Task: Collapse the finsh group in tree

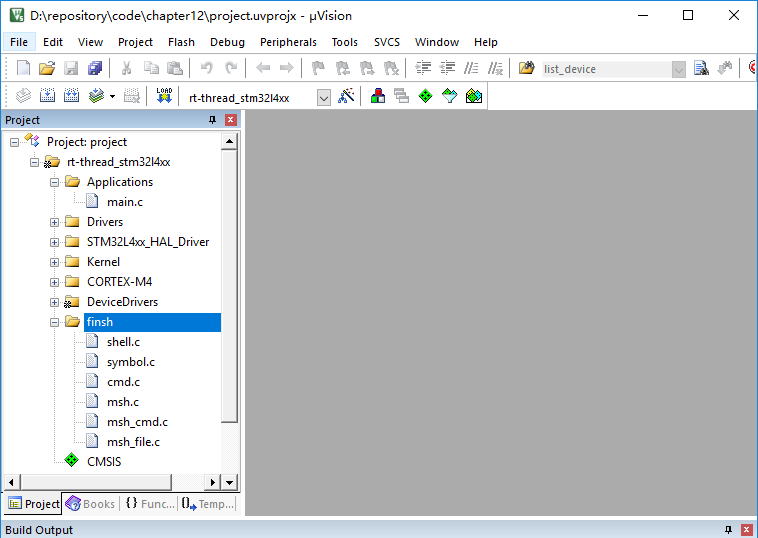Action: click(55, 322)
